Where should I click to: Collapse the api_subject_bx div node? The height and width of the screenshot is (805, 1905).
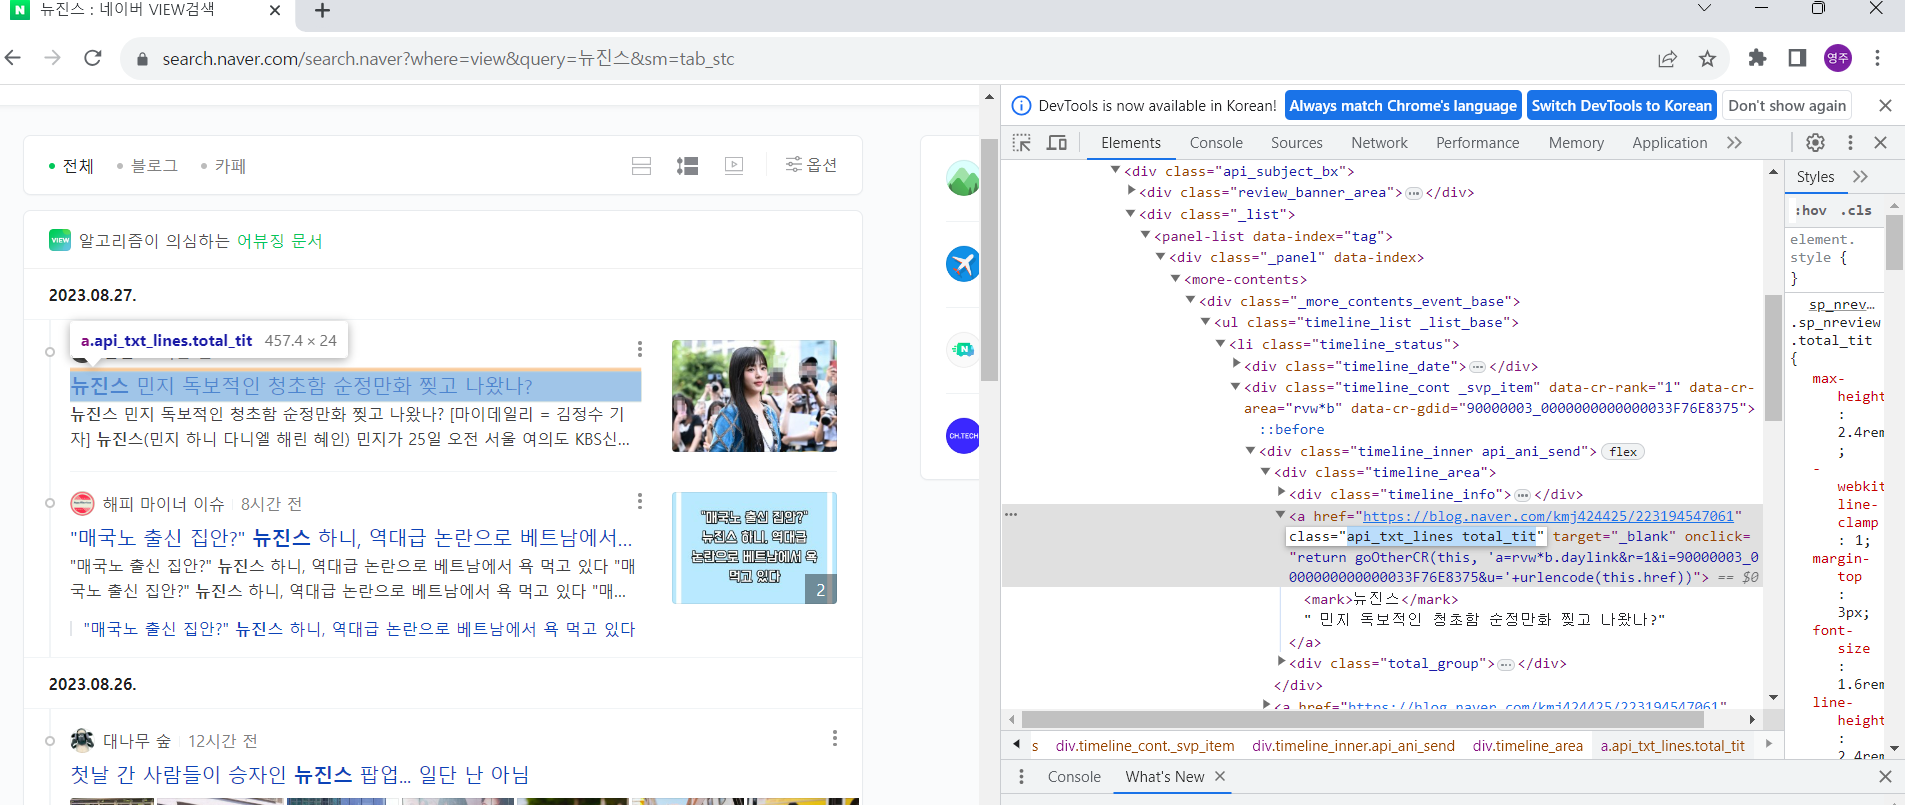coord(1116,171)
